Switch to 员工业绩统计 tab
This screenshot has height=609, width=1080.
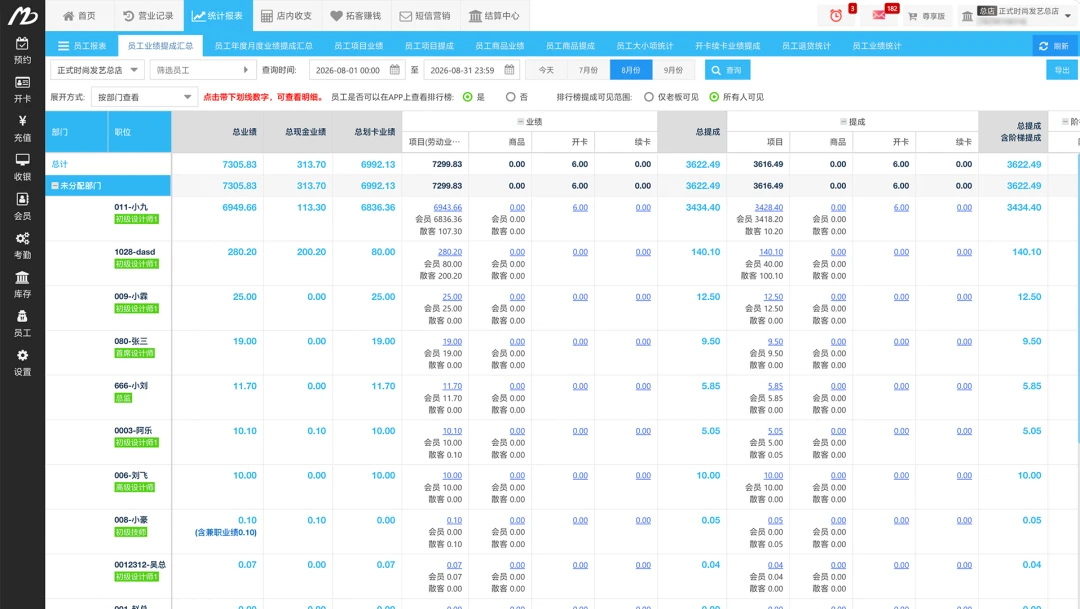pos(876,45)
